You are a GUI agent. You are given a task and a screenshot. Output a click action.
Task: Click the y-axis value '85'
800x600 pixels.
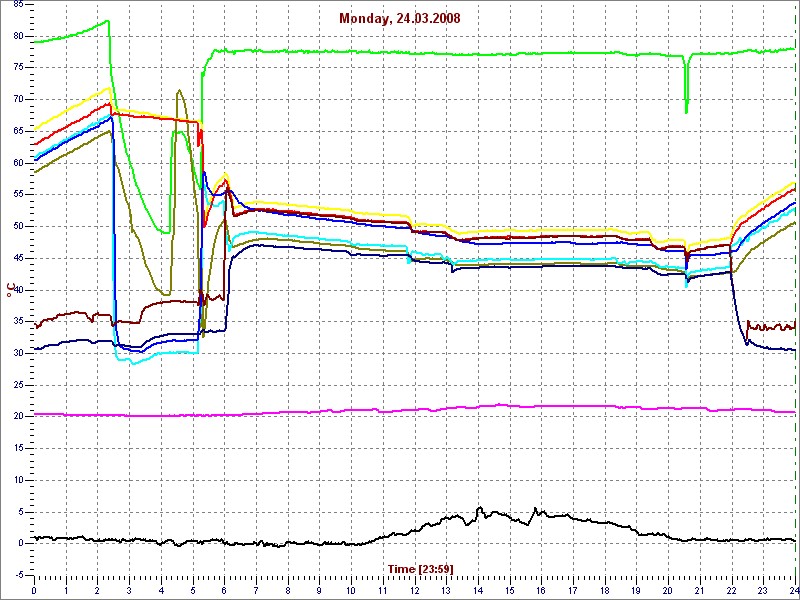(18, 5)
